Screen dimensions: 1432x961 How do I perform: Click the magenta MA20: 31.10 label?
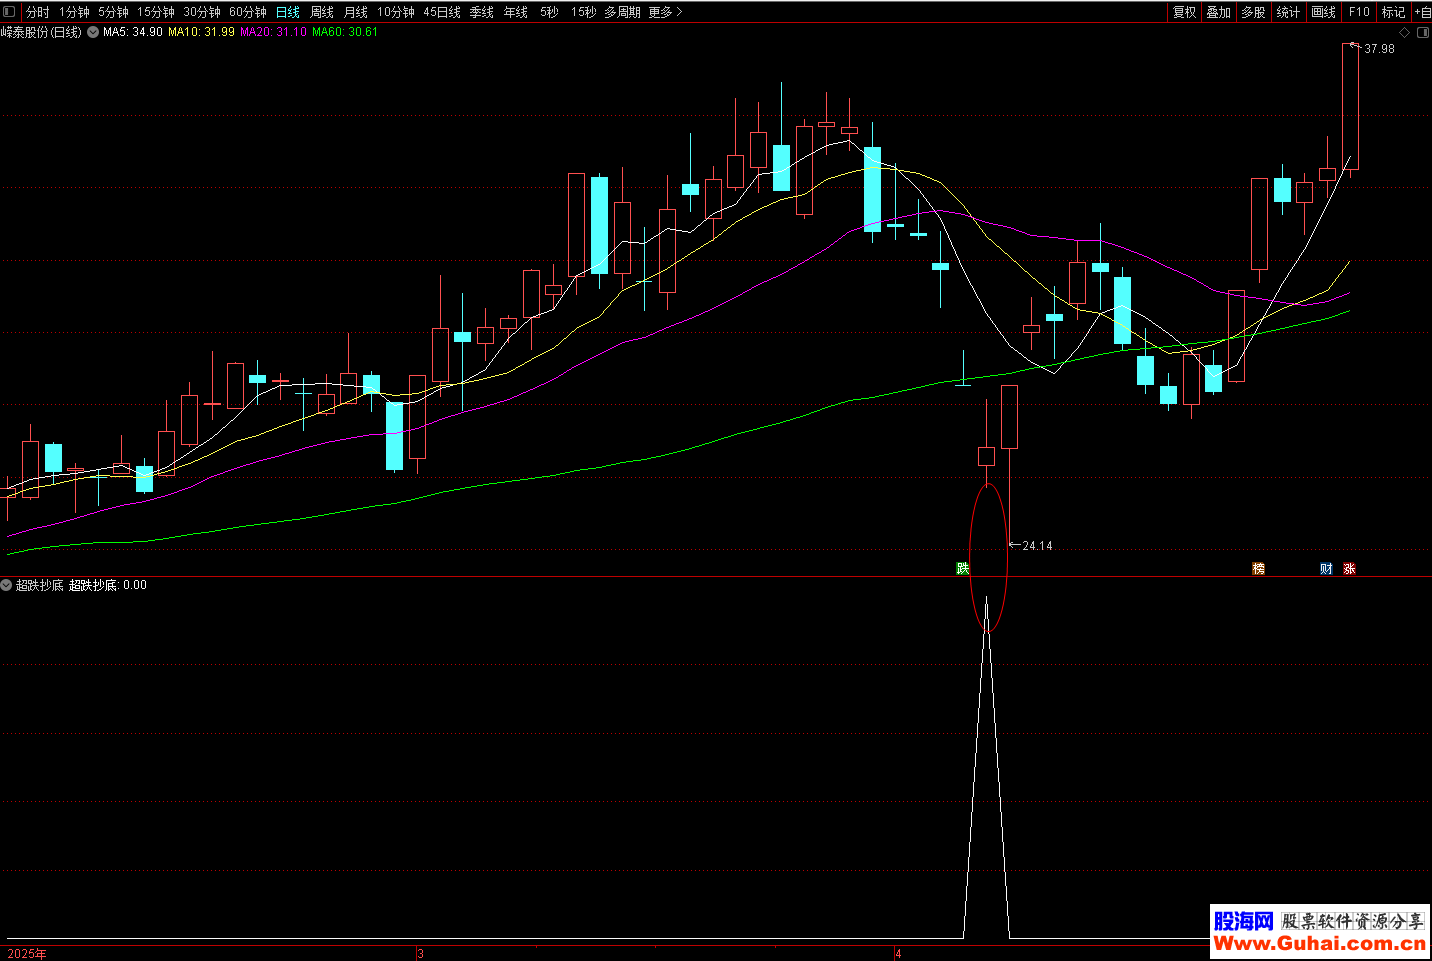coord(273,32)
